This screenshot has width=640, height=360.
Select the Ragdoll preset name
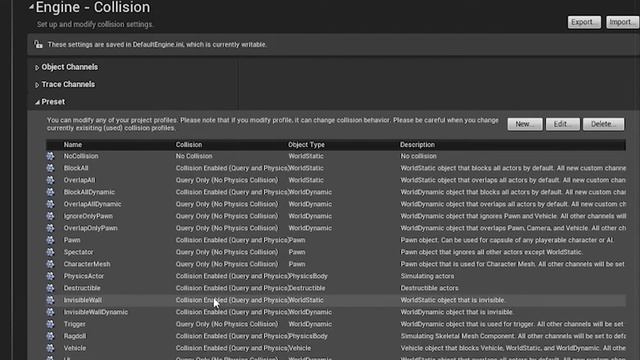[x=75, y=336]
